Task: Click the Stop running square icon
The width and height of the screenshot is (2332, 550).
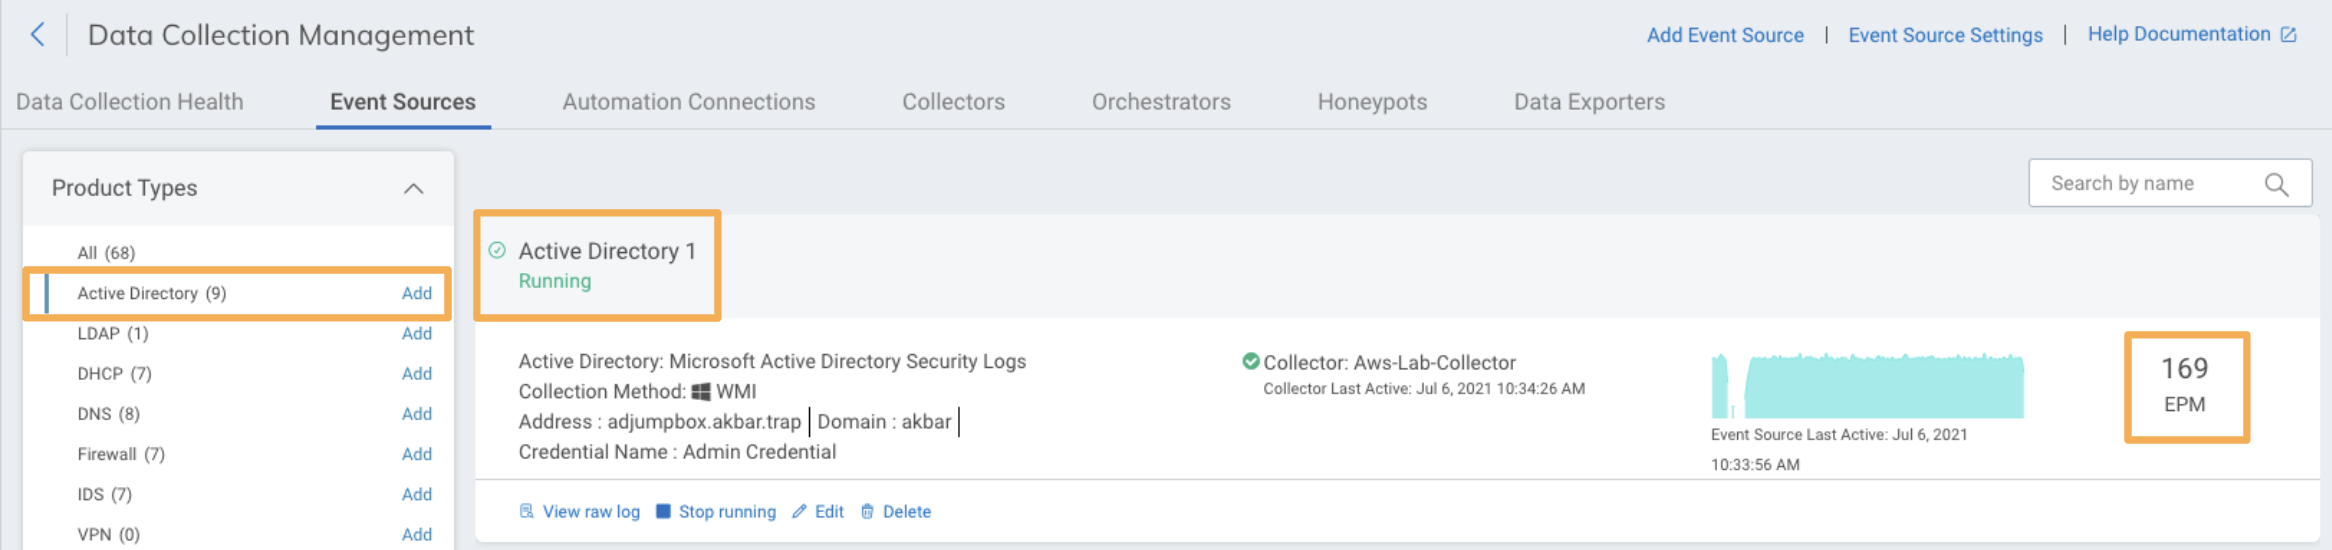Action: [x=663, y=511]
